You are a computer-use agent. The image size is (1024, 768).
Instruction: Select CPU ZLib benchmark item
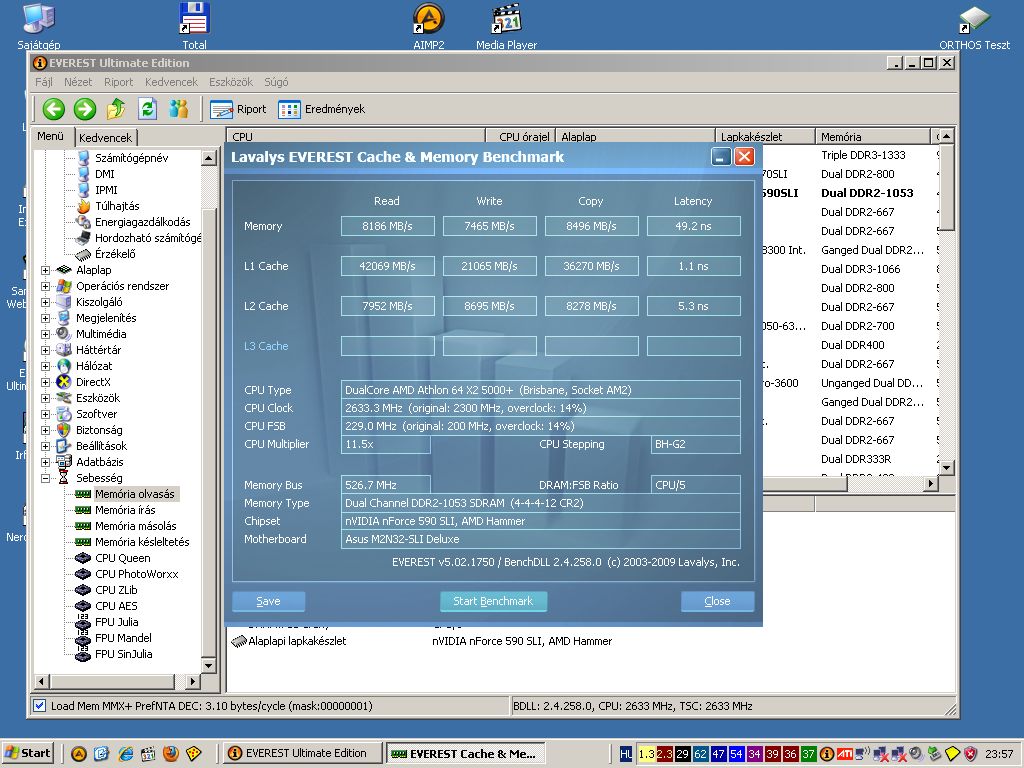click(x=107, y=590)
